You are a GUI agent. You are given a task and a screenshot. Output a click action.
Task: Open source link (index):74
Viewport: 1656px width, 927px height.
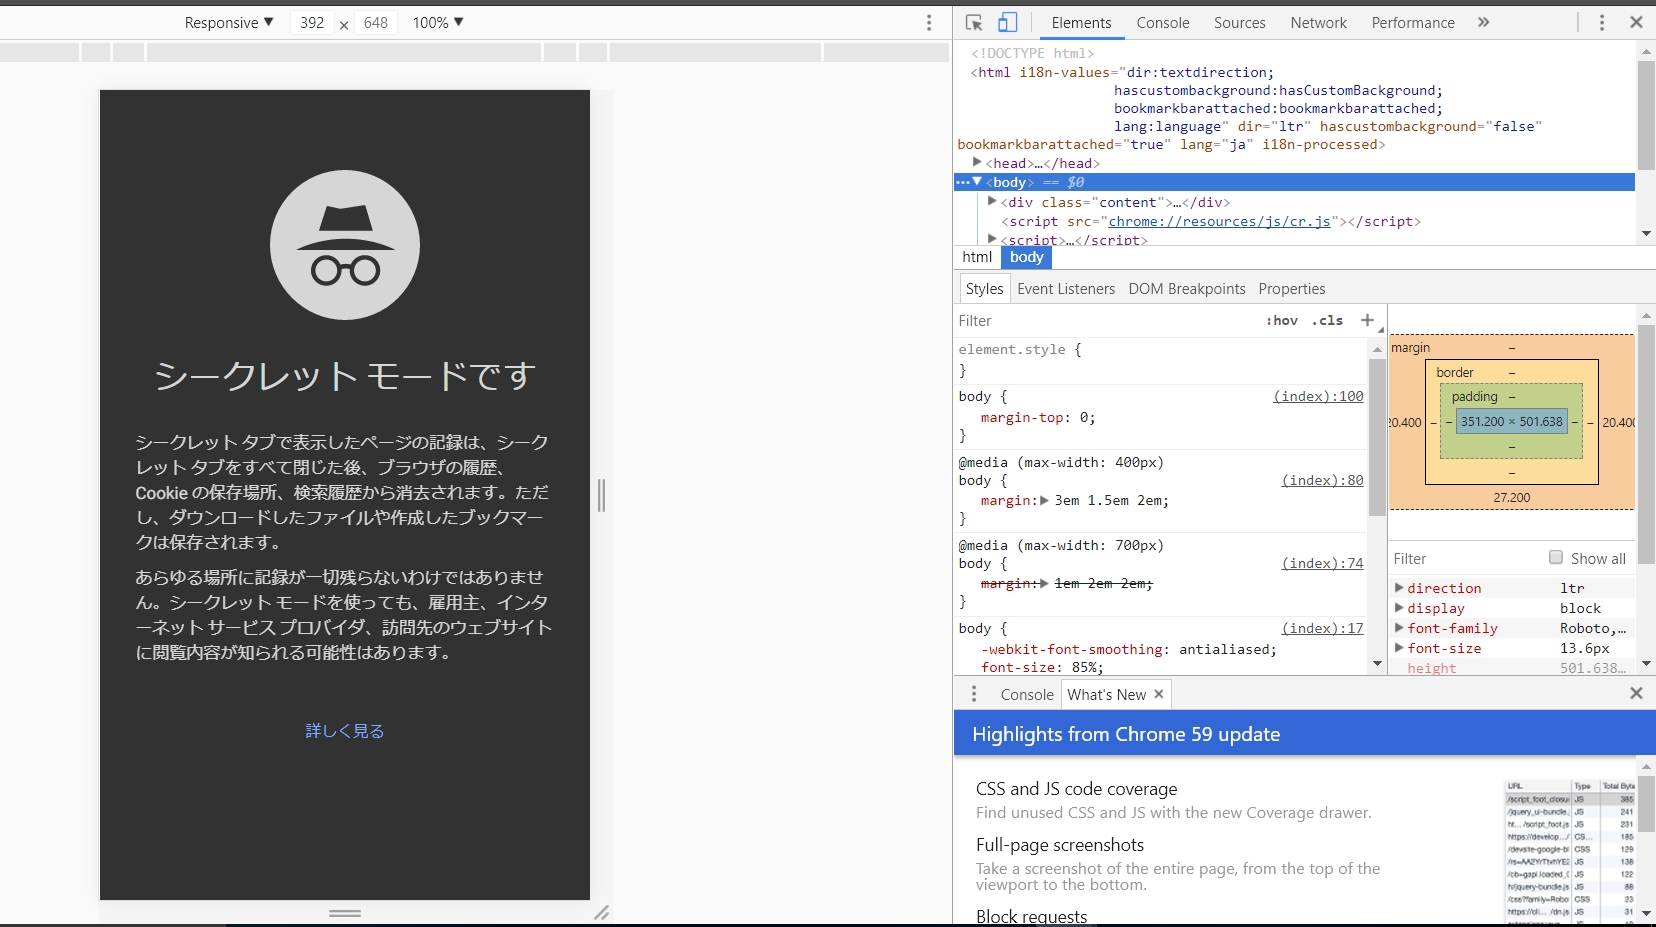[1322, 563]
